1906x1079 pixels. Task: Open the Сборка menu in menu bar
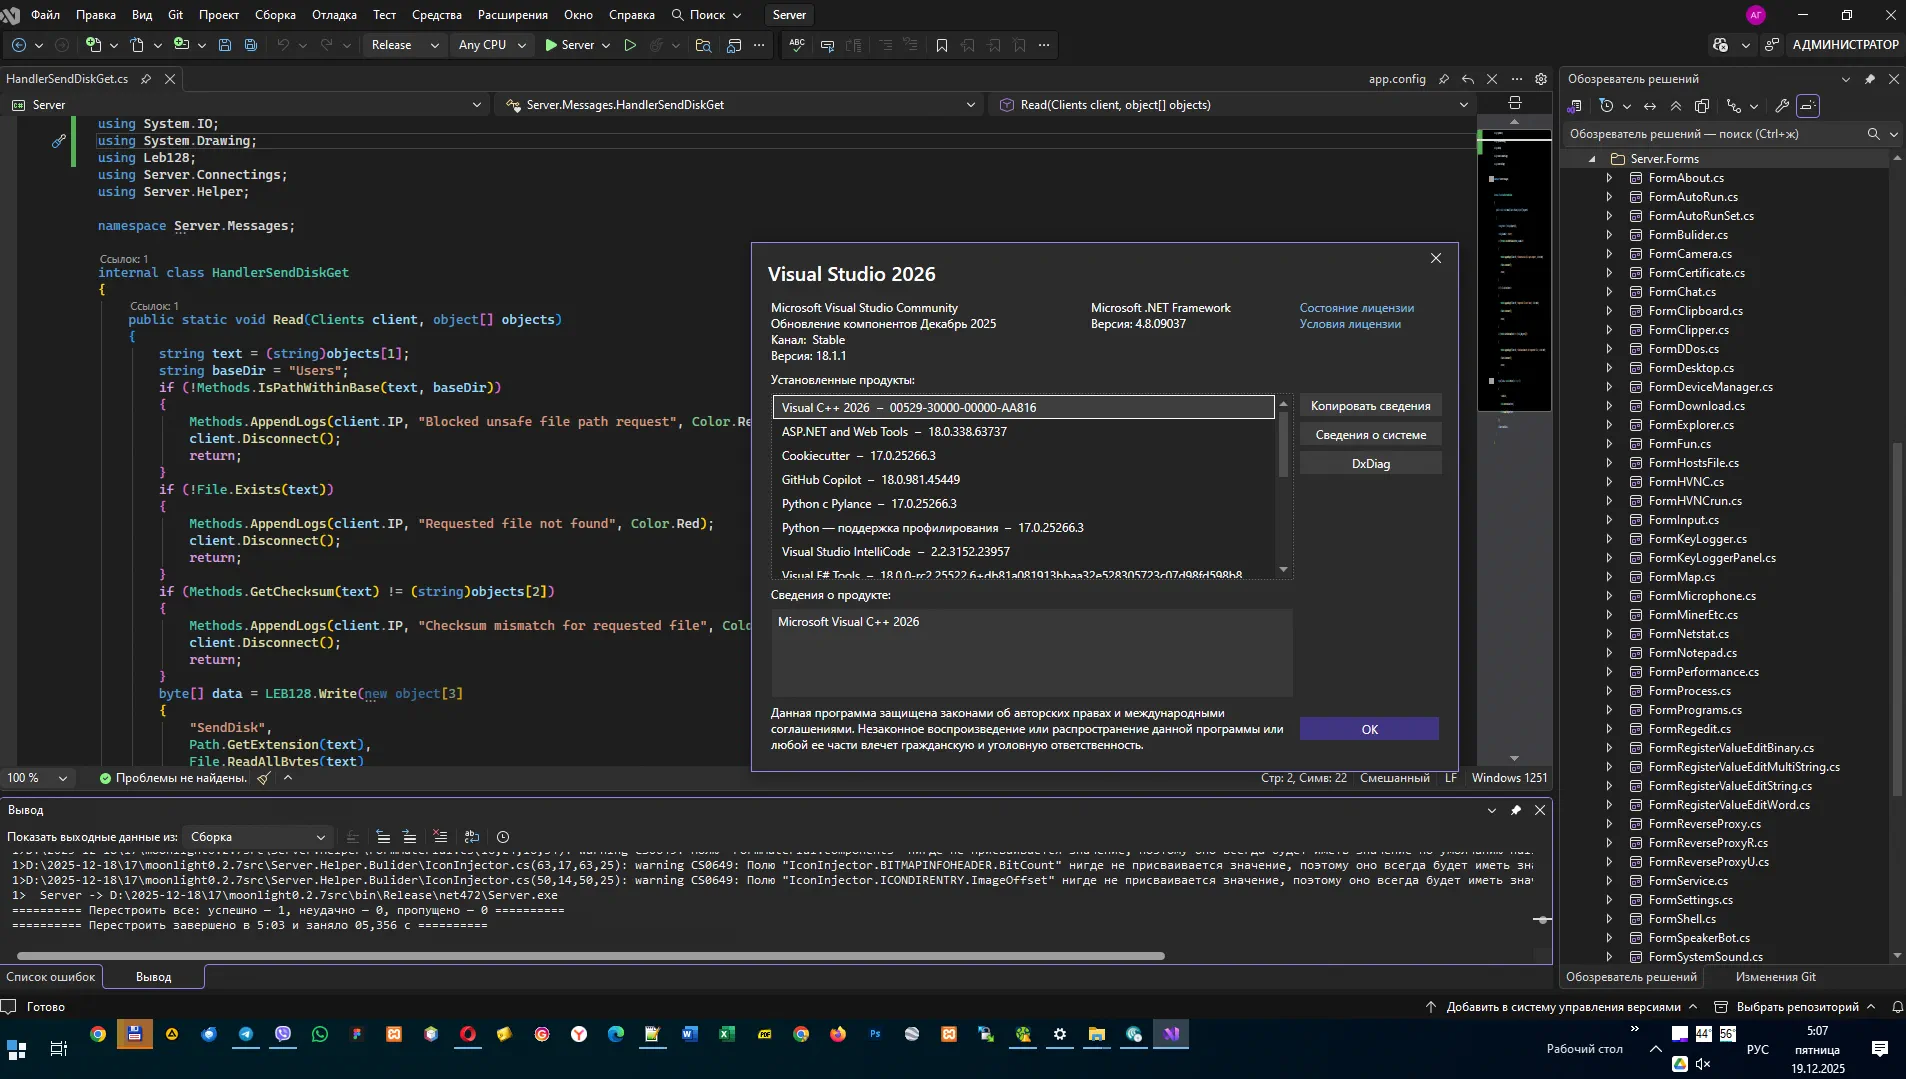275,15
